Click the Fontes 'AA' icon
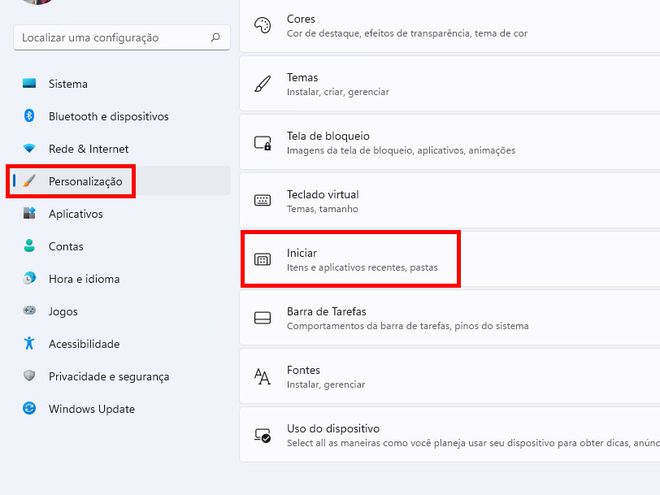This screenshot has width=660, height=495. (263, 377)
